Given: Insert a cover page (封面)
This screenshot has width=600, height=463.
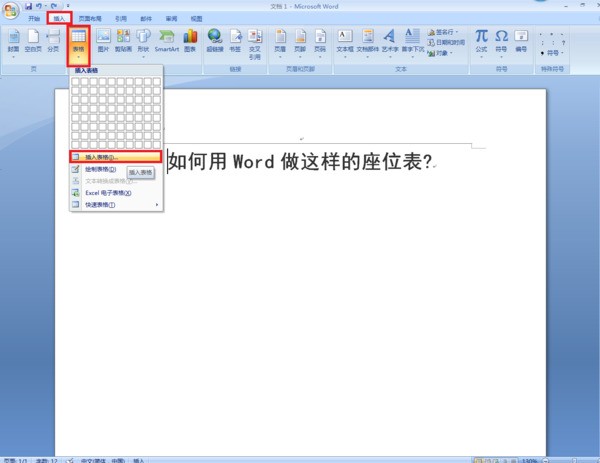Looking at the screenshot, I should click(x=13, y=43).
